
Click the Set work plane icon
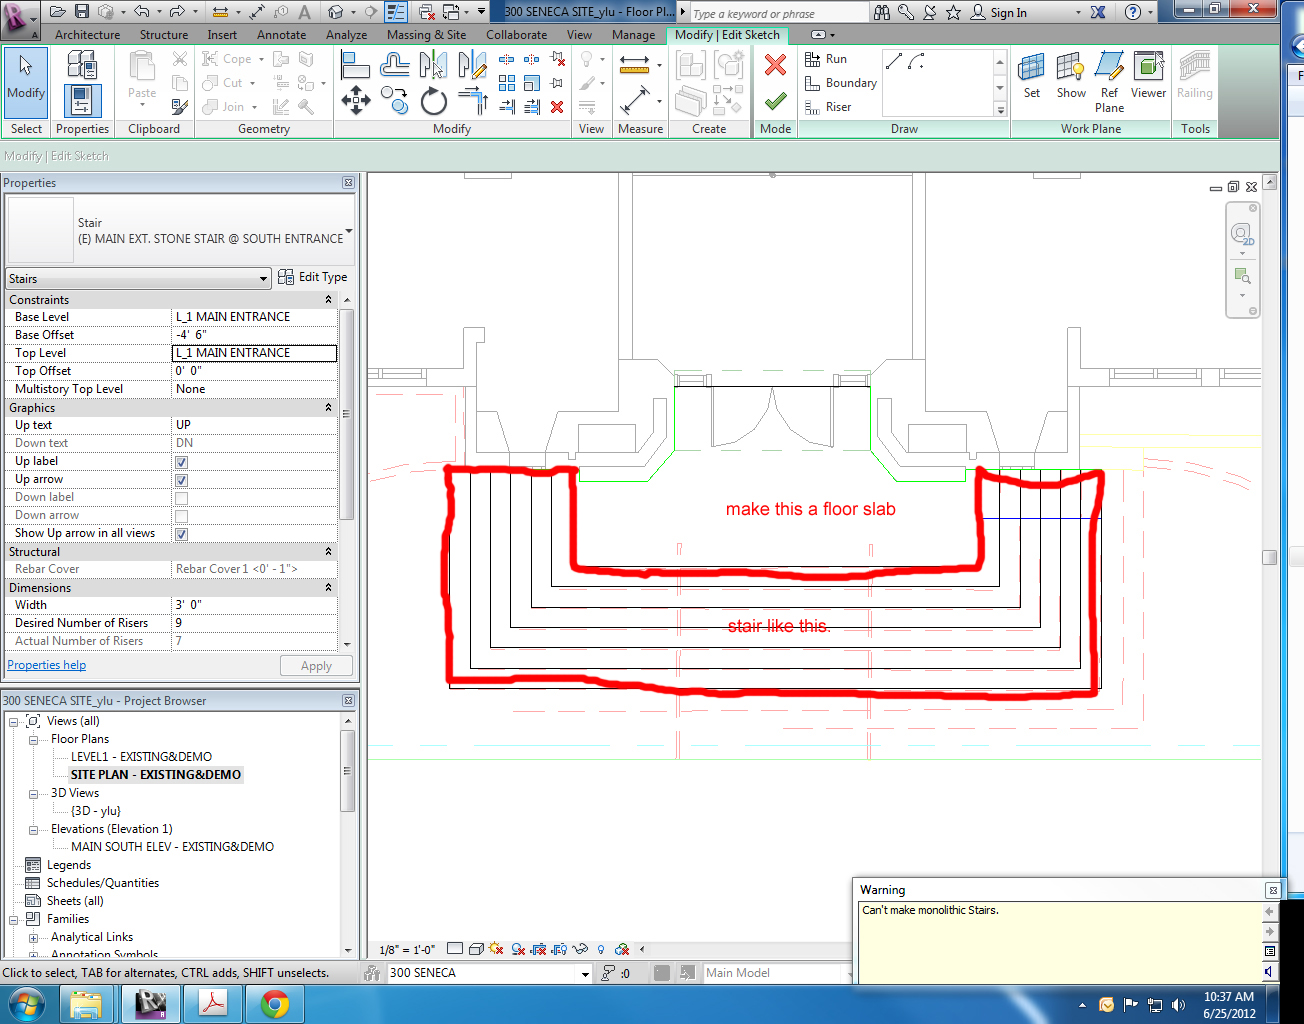pos(1031,76)
